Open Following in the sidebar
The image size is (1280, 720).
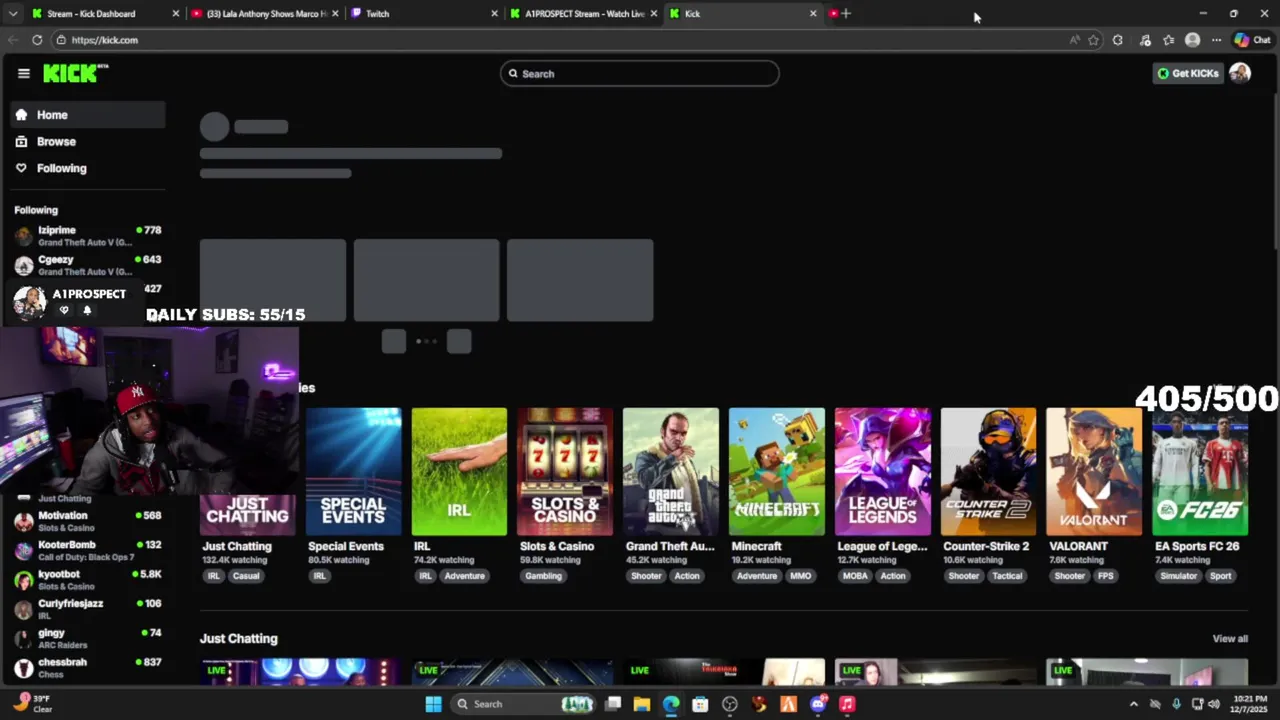(x=88, y=168)
